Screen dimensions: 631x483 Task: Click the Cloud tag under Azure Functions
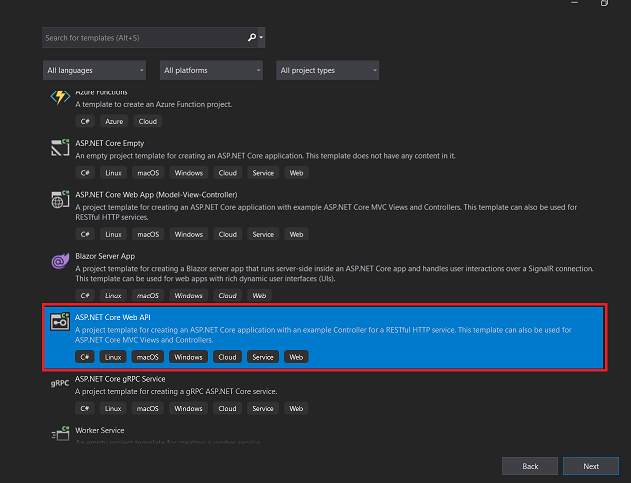click(148, 121)
